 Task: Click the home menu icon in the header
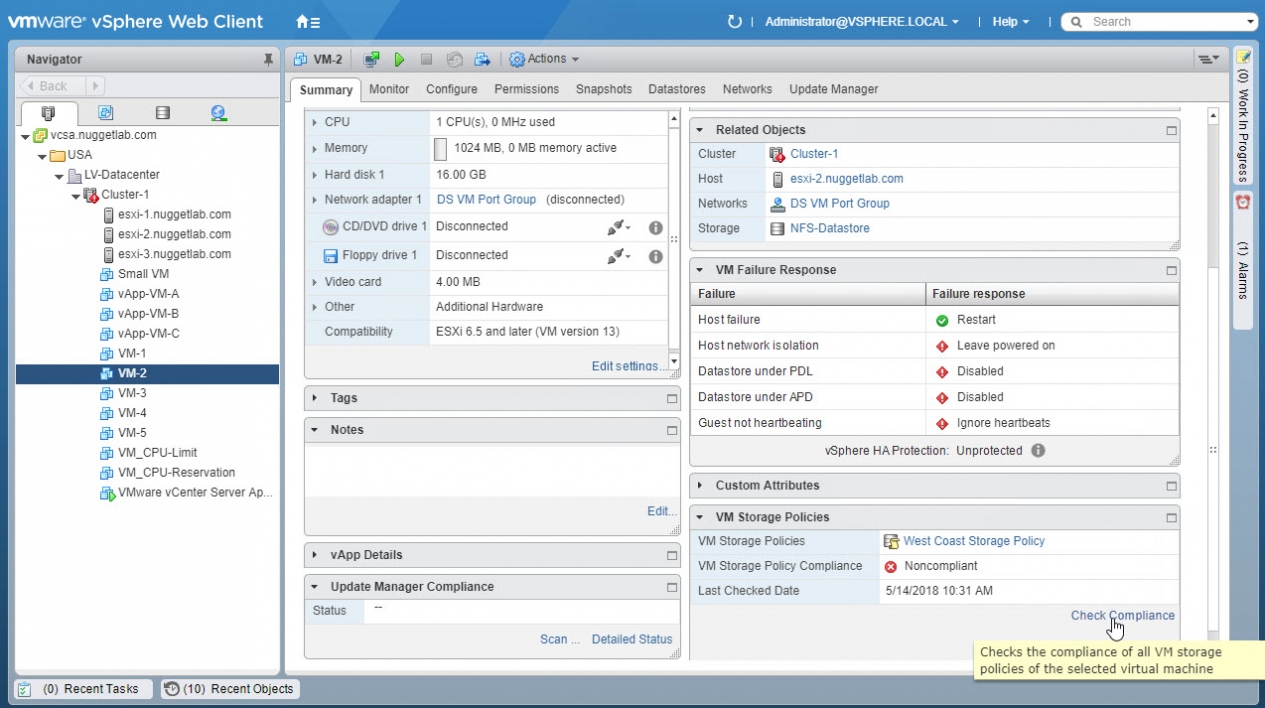tap(307, 22)
